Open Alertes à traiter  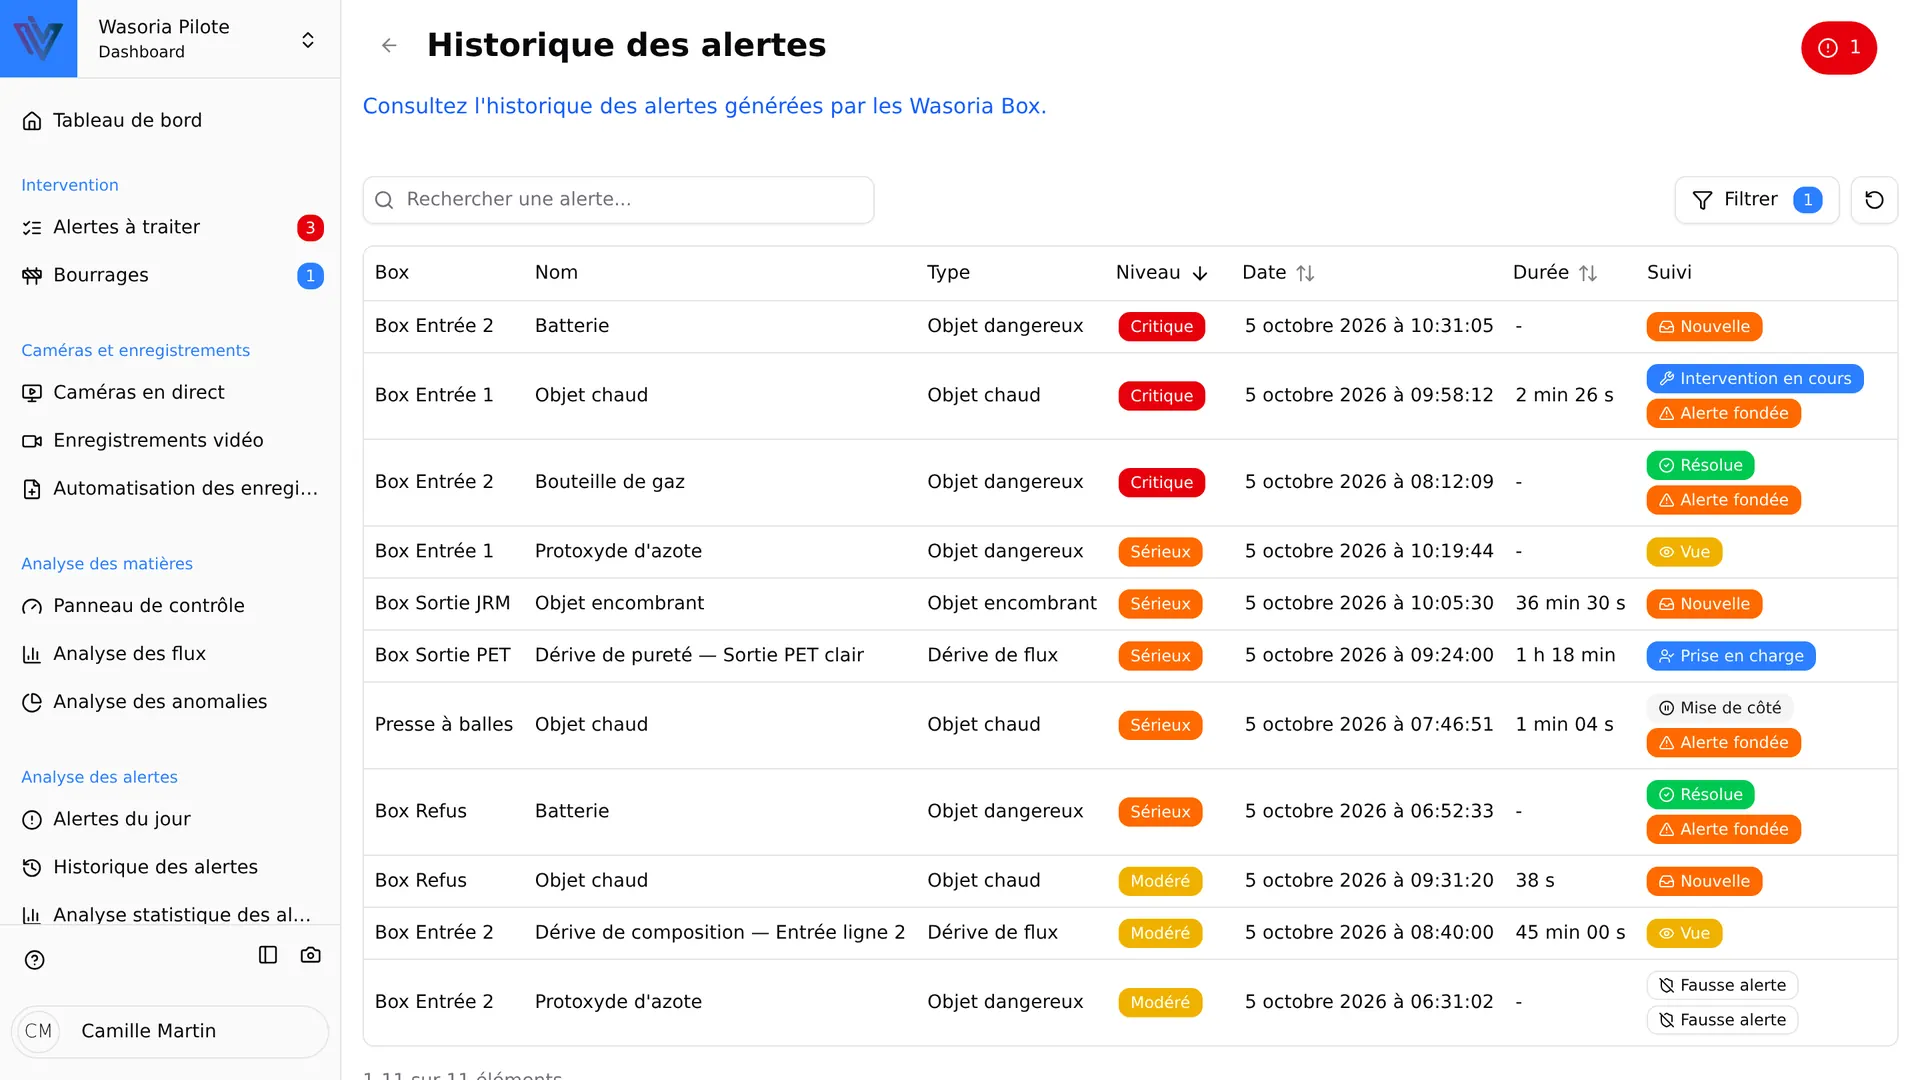click(171, 228)
